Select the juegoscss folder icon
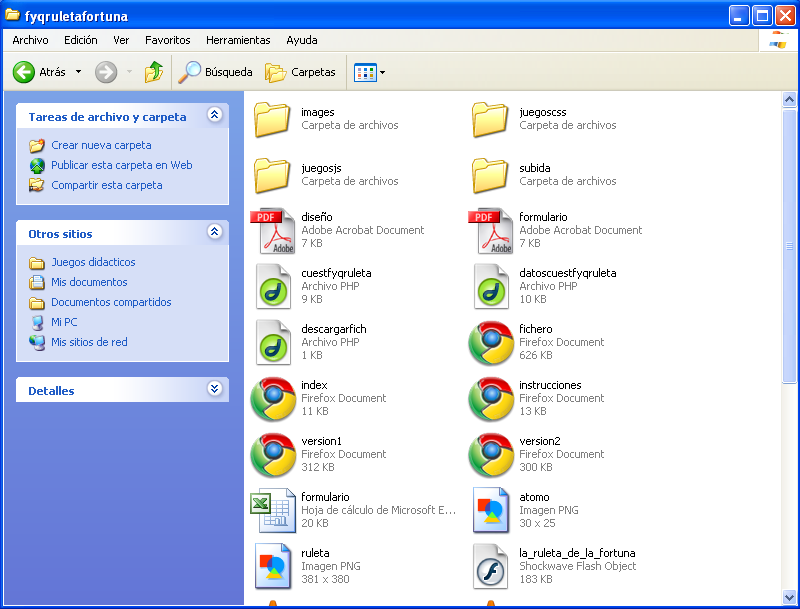The image size is (800, 609). 490,119
